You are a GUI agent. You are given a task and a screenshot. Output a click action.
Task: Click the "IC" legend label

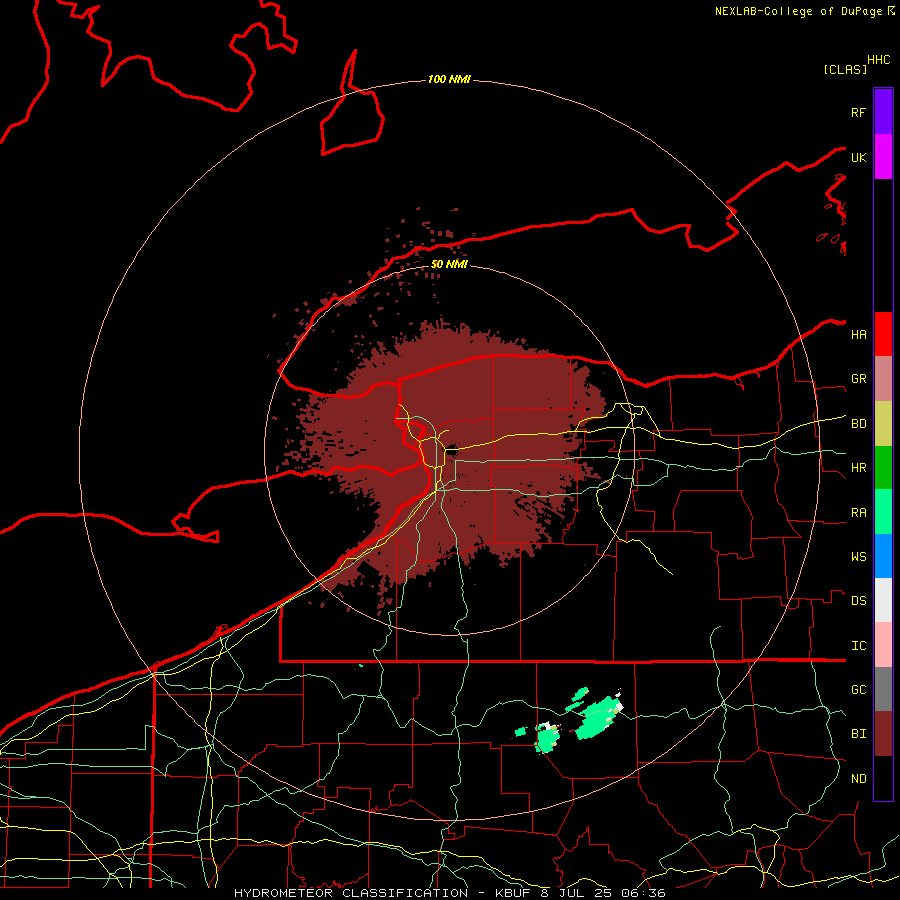858,646
